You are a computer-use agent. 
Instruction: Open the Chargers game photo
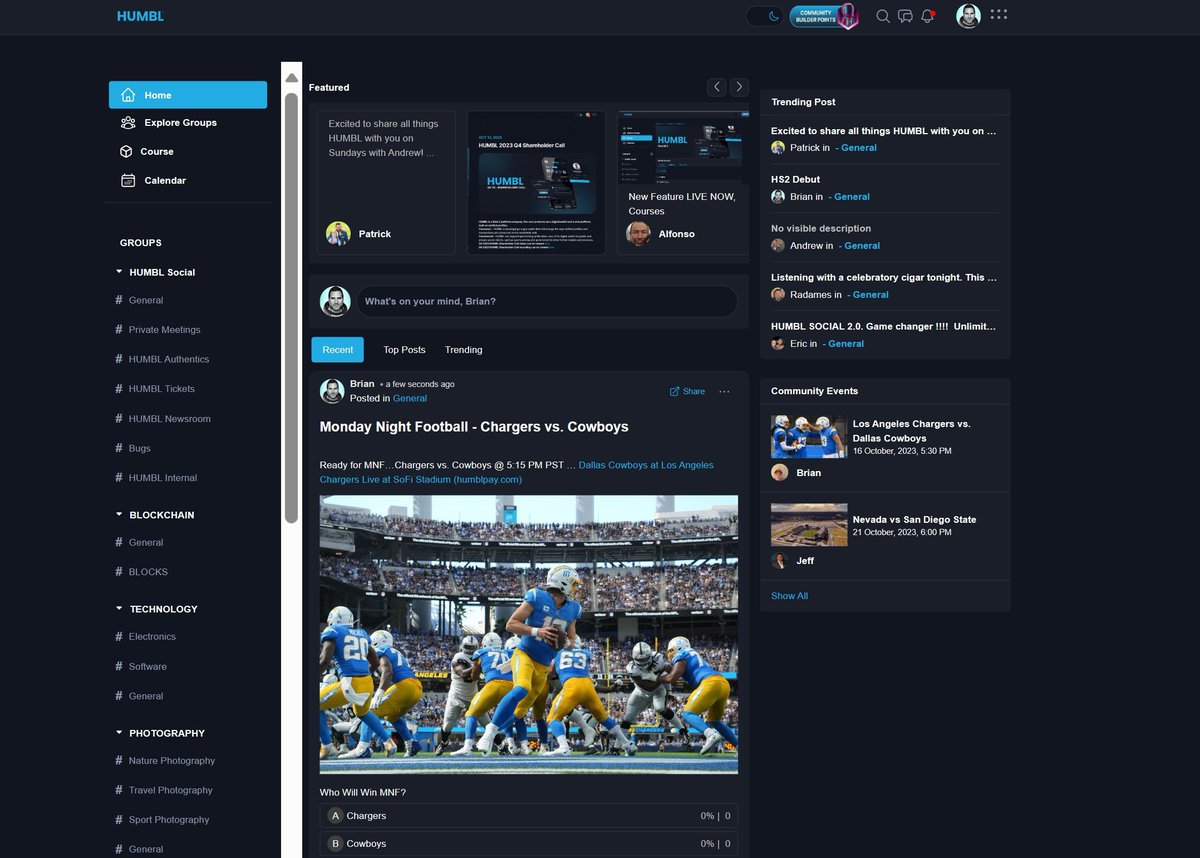click(529, 634)
